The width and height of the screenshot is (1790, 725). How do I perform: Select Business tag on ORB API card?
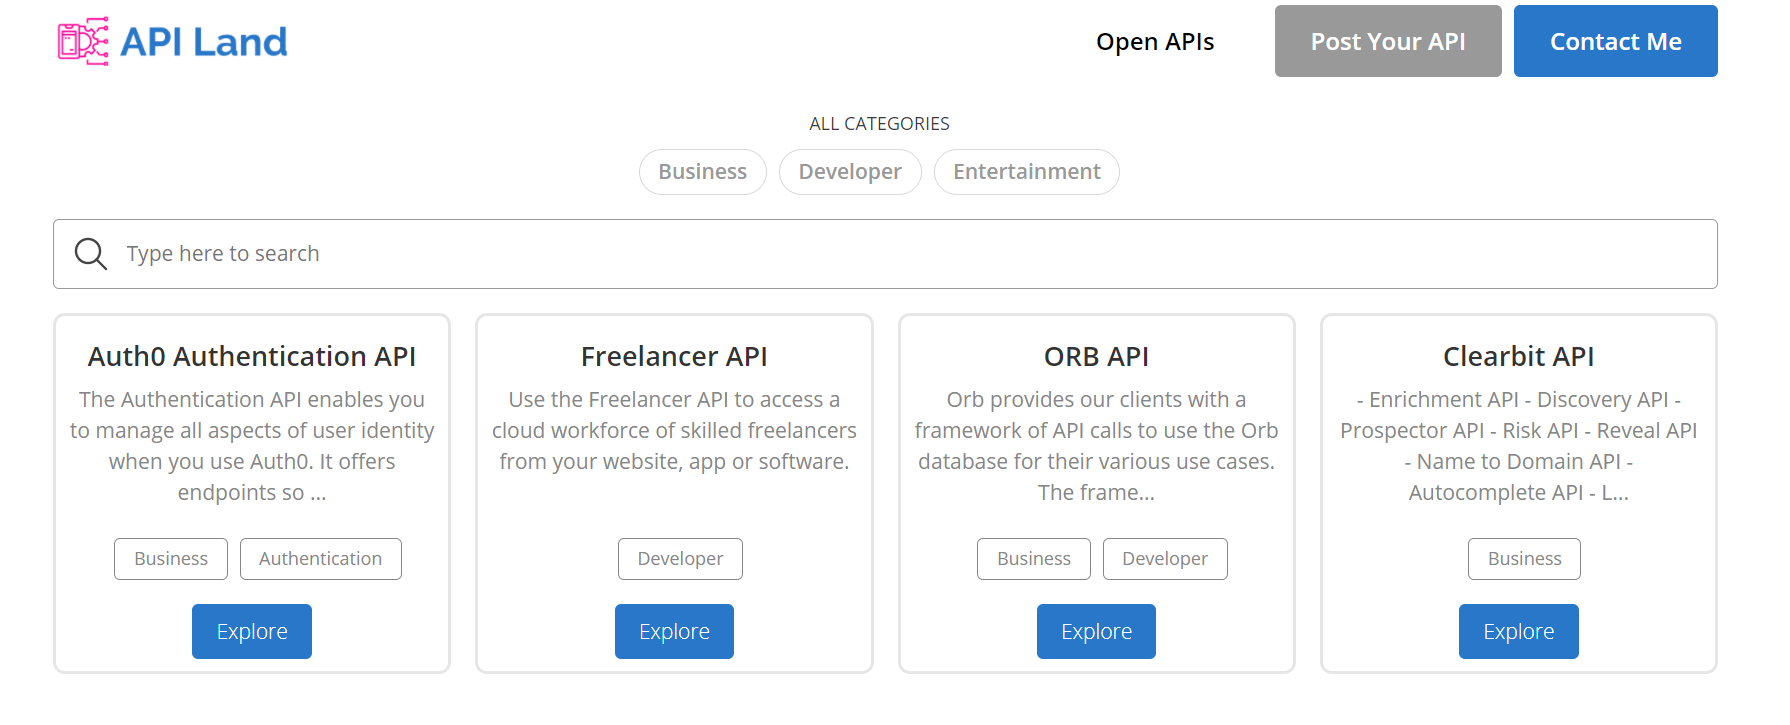click(x=1034, y=559)
